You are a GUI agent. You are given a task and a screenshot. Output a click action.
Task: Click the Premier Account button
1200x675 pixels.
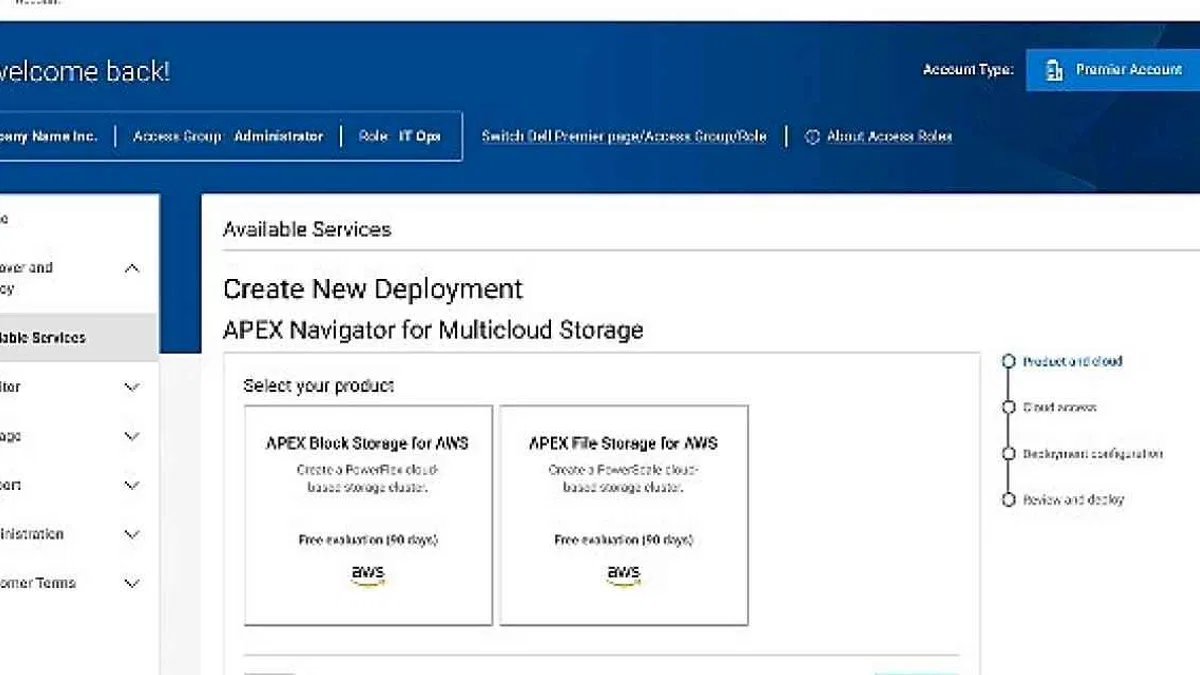(x=1113, y=70)
